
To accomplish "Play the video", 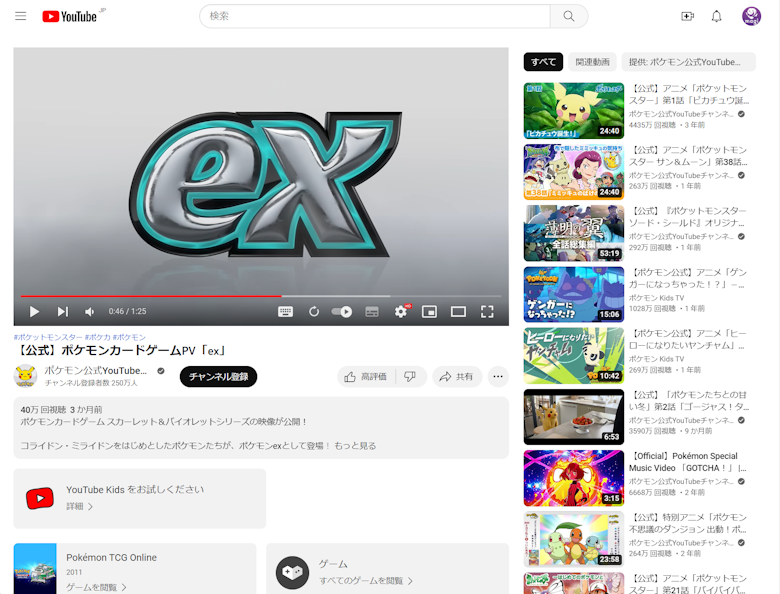I will point(34,312).
